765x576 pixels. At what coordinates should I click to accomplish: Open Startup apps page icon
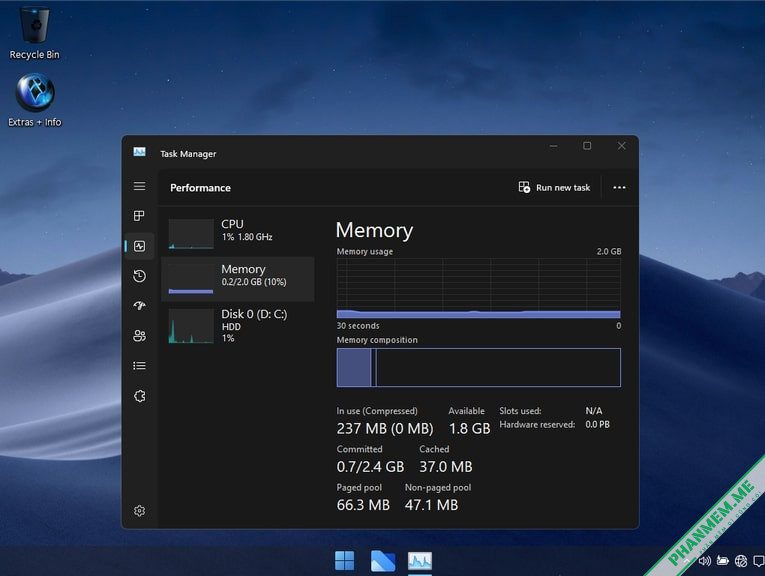point(140,306)
